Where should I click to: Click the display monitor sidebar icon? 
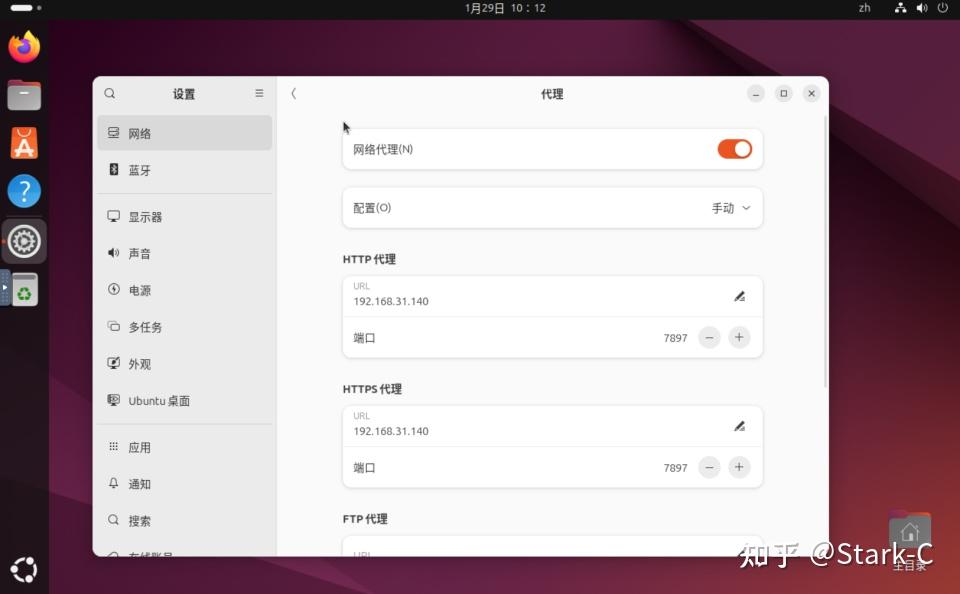tap(113, 216)
